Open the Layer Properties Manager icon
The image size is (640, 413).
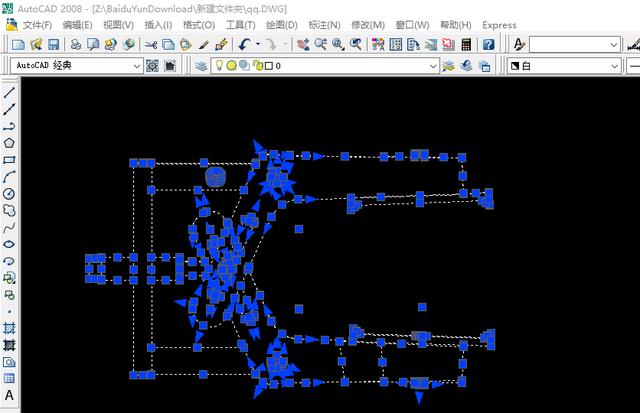tap(201, 66)
